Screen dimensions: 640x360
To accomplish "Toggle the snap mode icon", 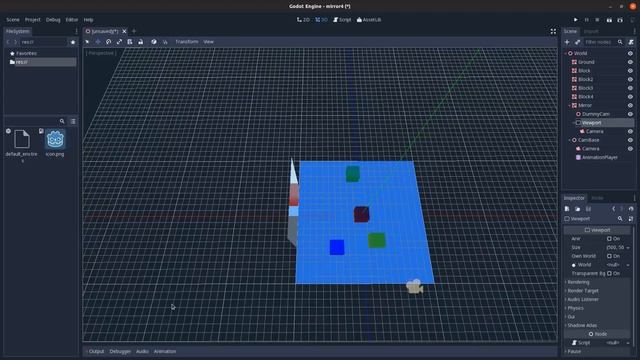I will [x=165, y=42].
